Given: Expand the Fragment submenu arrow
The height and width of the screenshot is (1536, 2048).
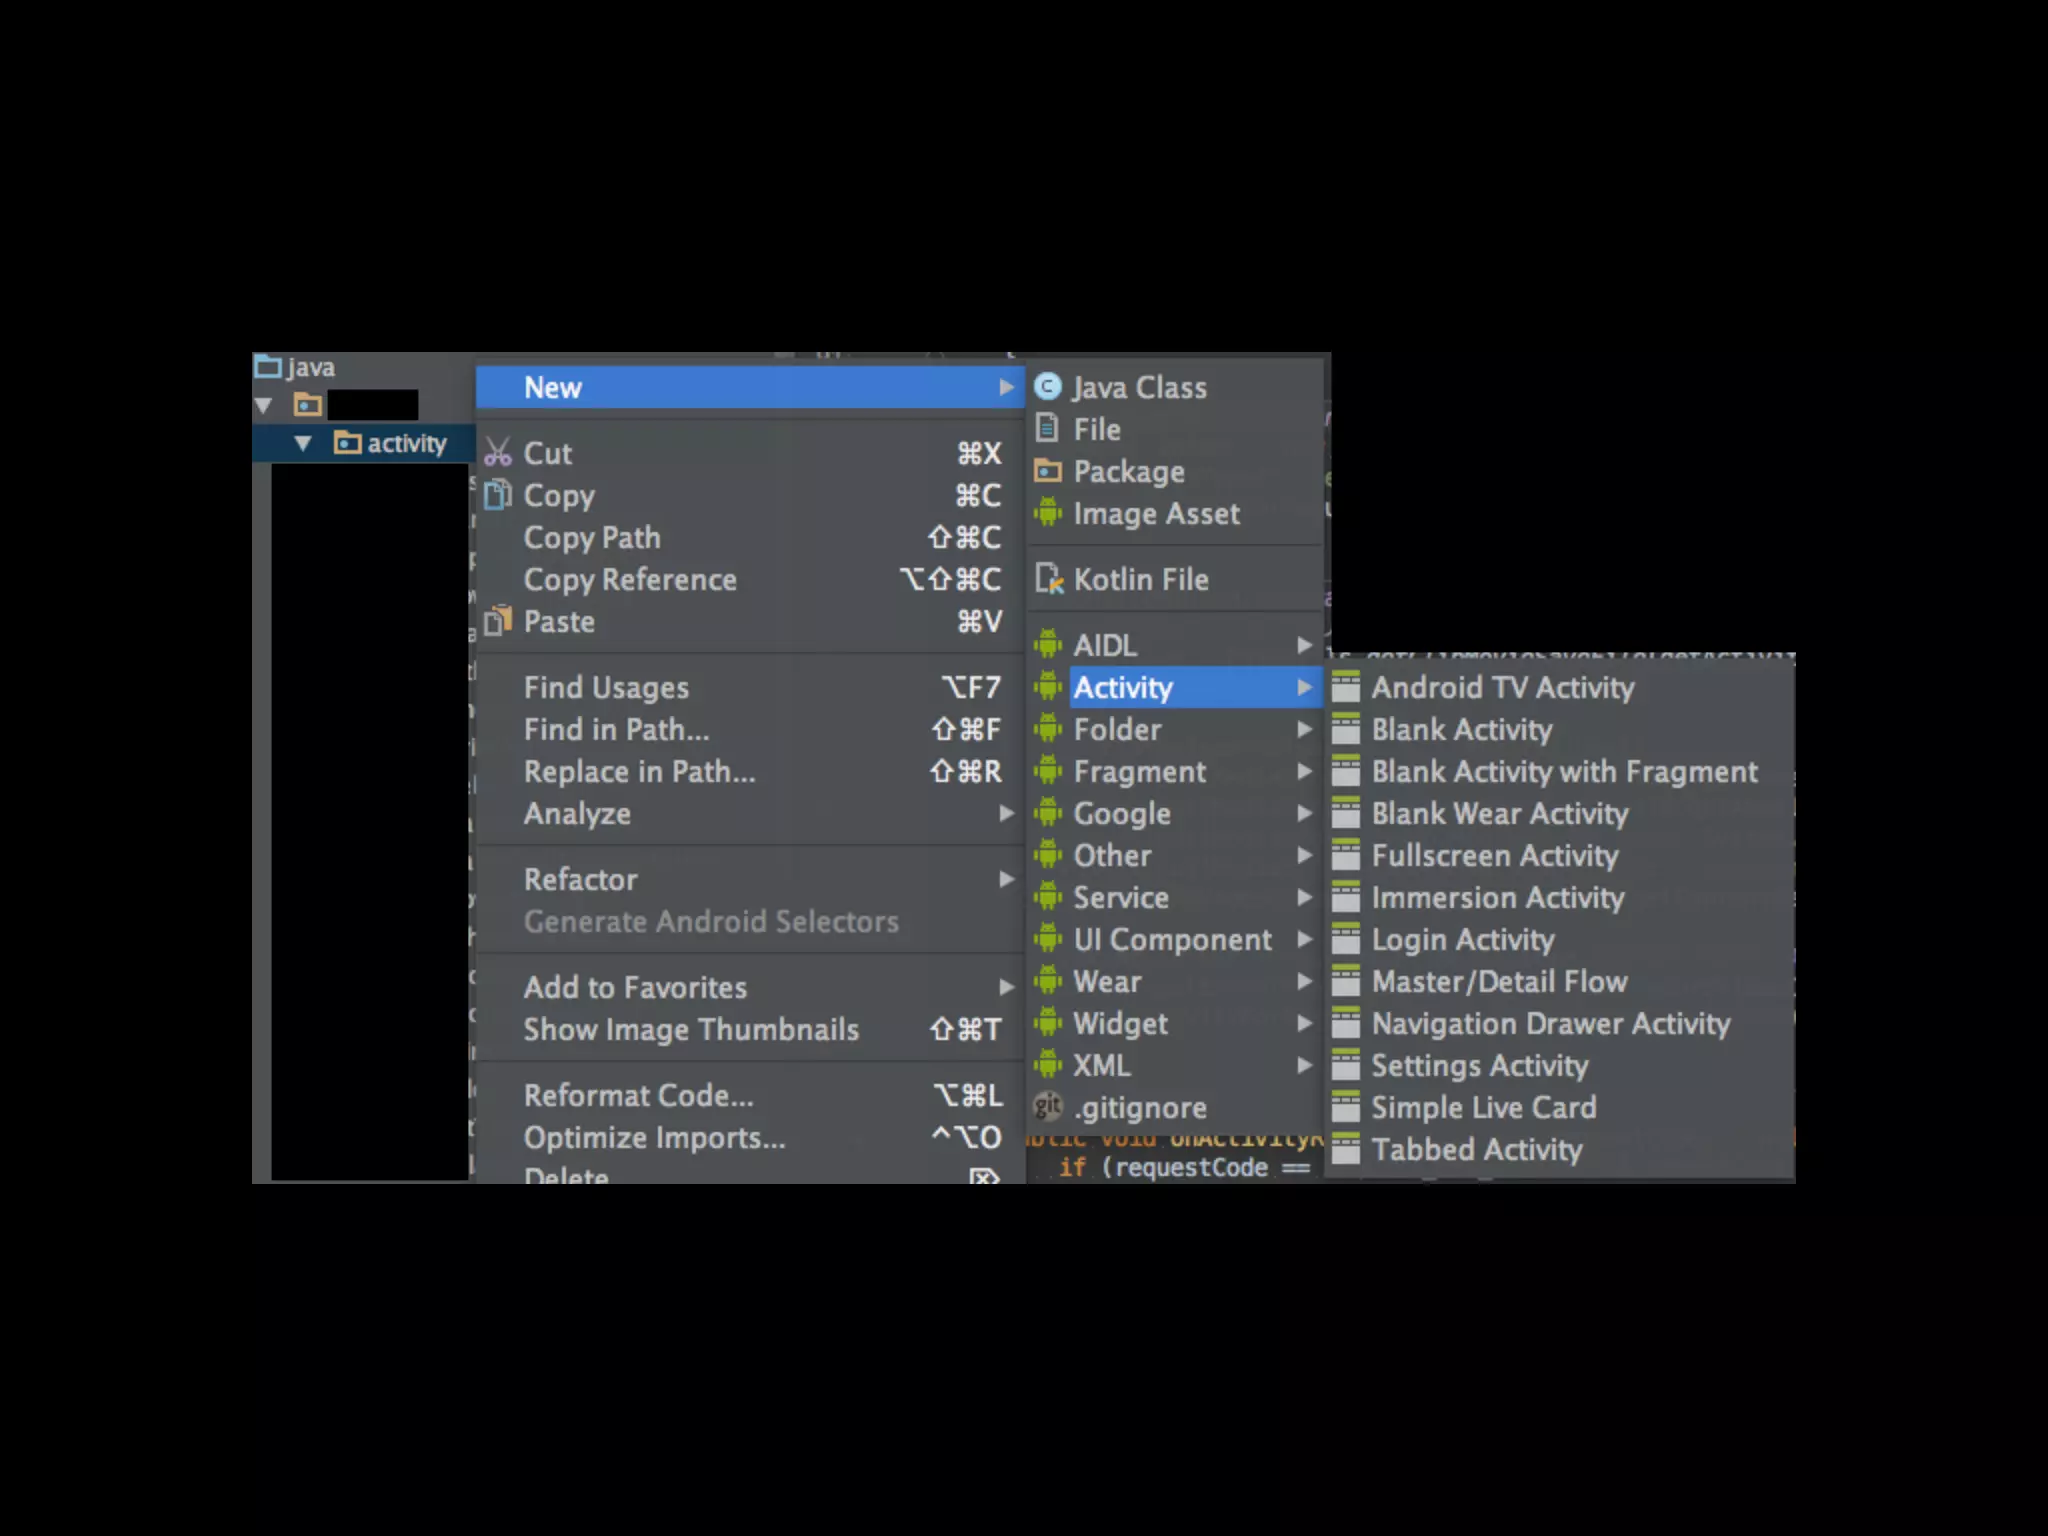Looking at the screenshot, I should click(1304, 771).
